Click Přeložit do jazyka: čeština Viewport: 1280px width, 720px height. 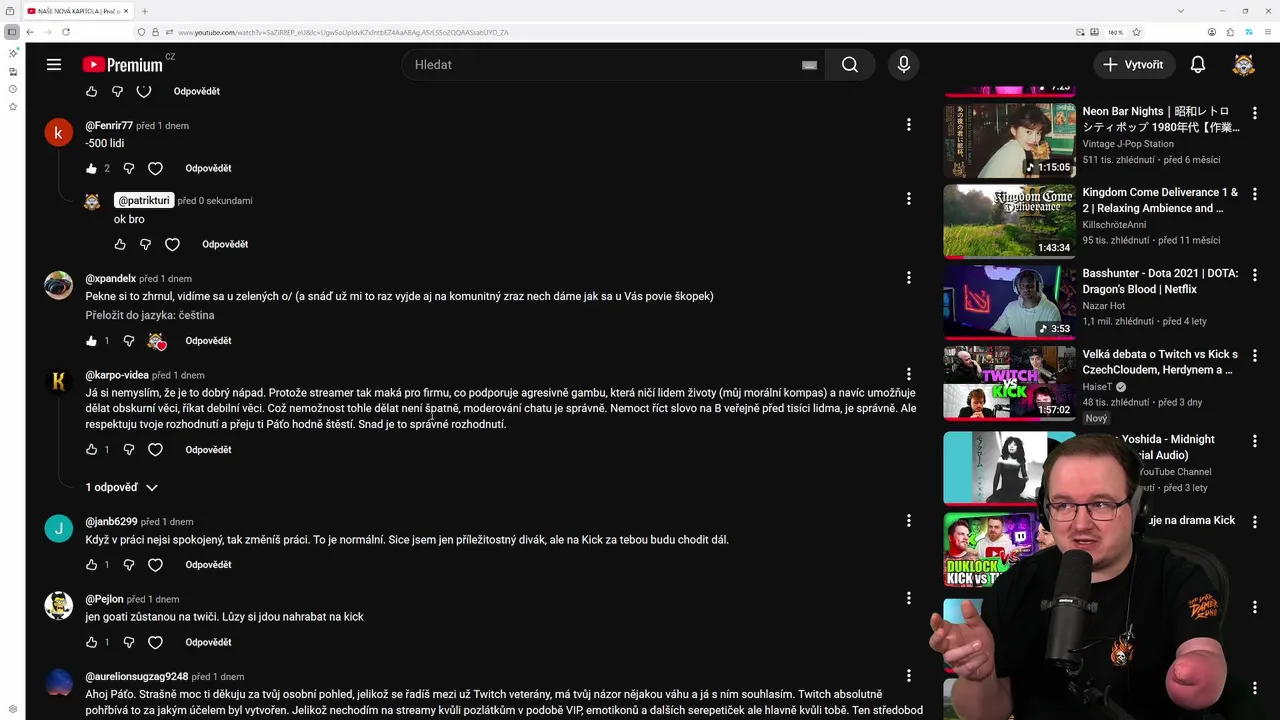pyautogui.click(x=150, y=315)
